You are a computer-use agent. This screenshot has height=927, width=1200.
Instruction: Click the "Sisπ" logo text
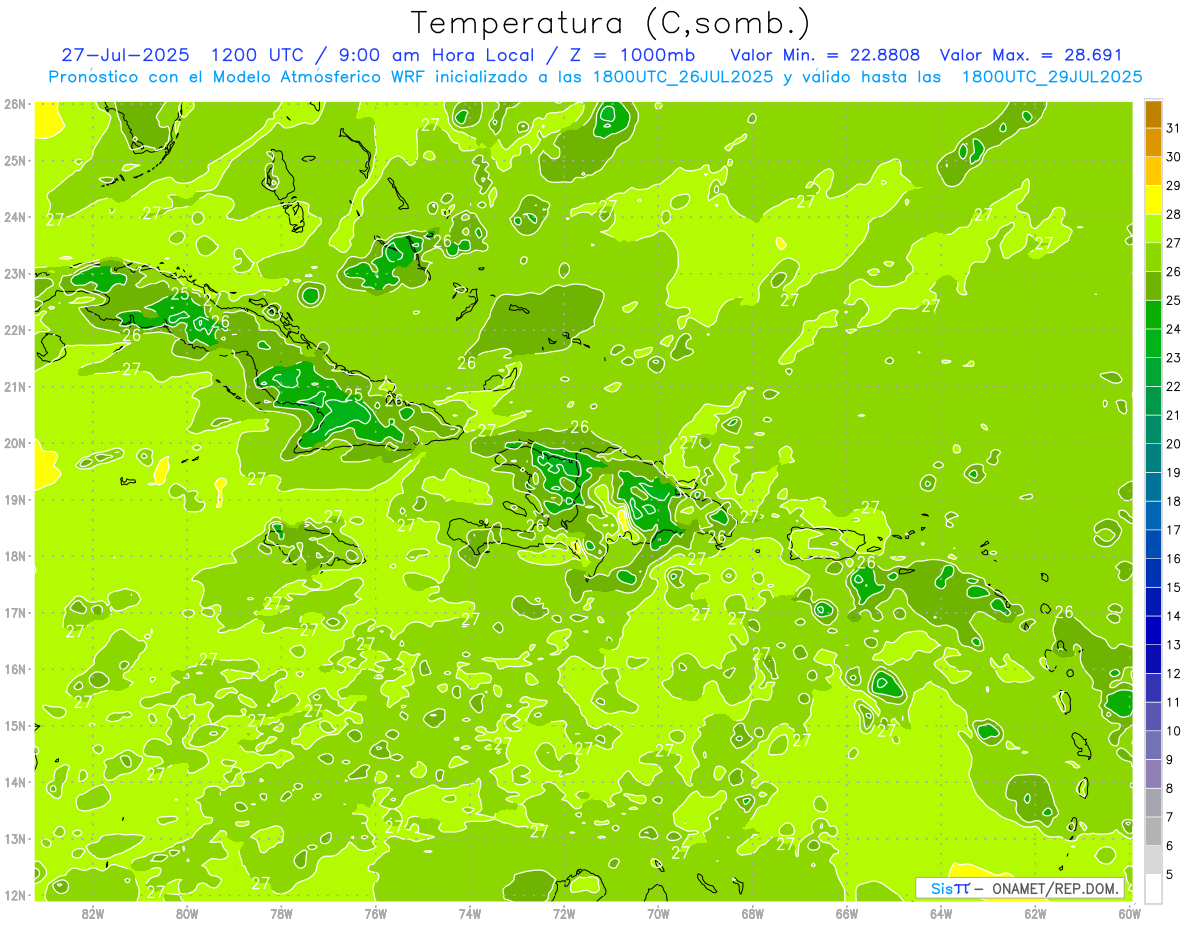[x=950, y=888]
